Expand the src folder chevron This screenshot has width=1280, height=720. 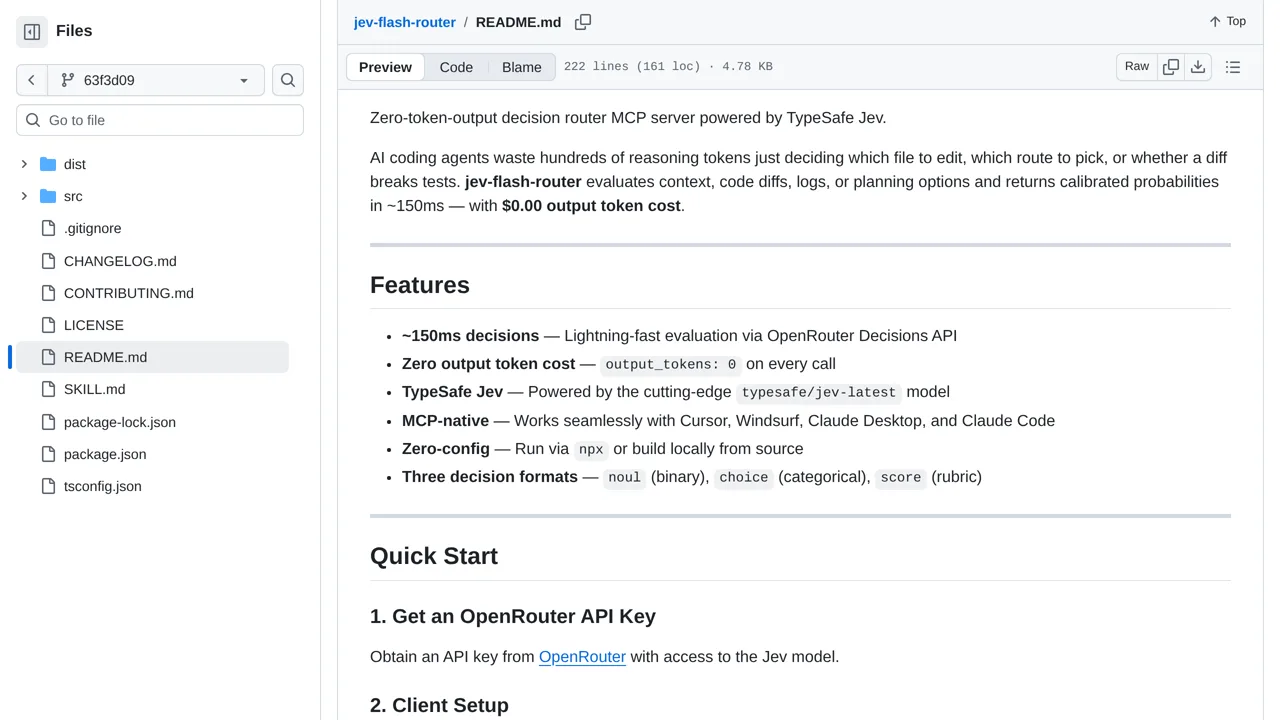(x=24, y=196)
